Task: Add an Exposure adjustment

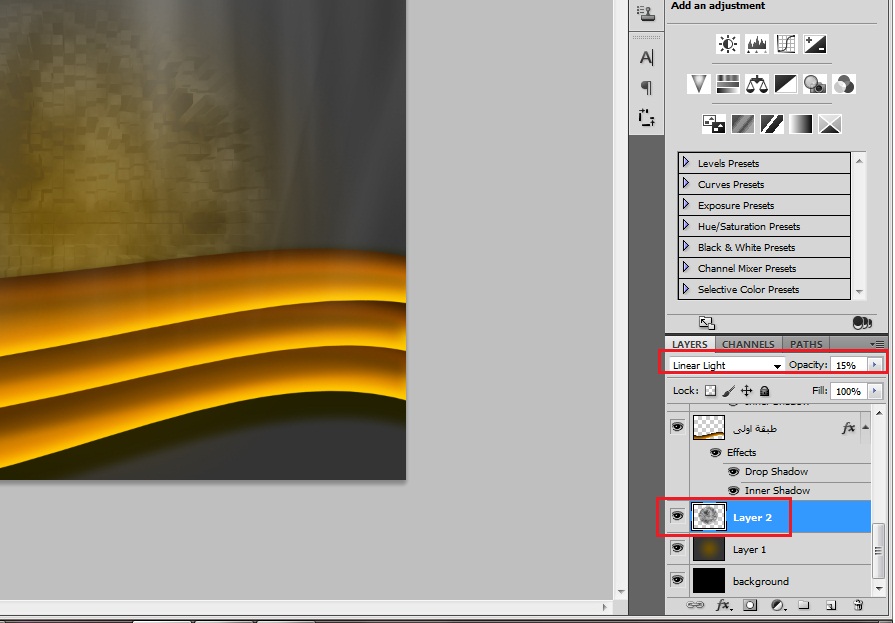Action: tap(815, 44)
